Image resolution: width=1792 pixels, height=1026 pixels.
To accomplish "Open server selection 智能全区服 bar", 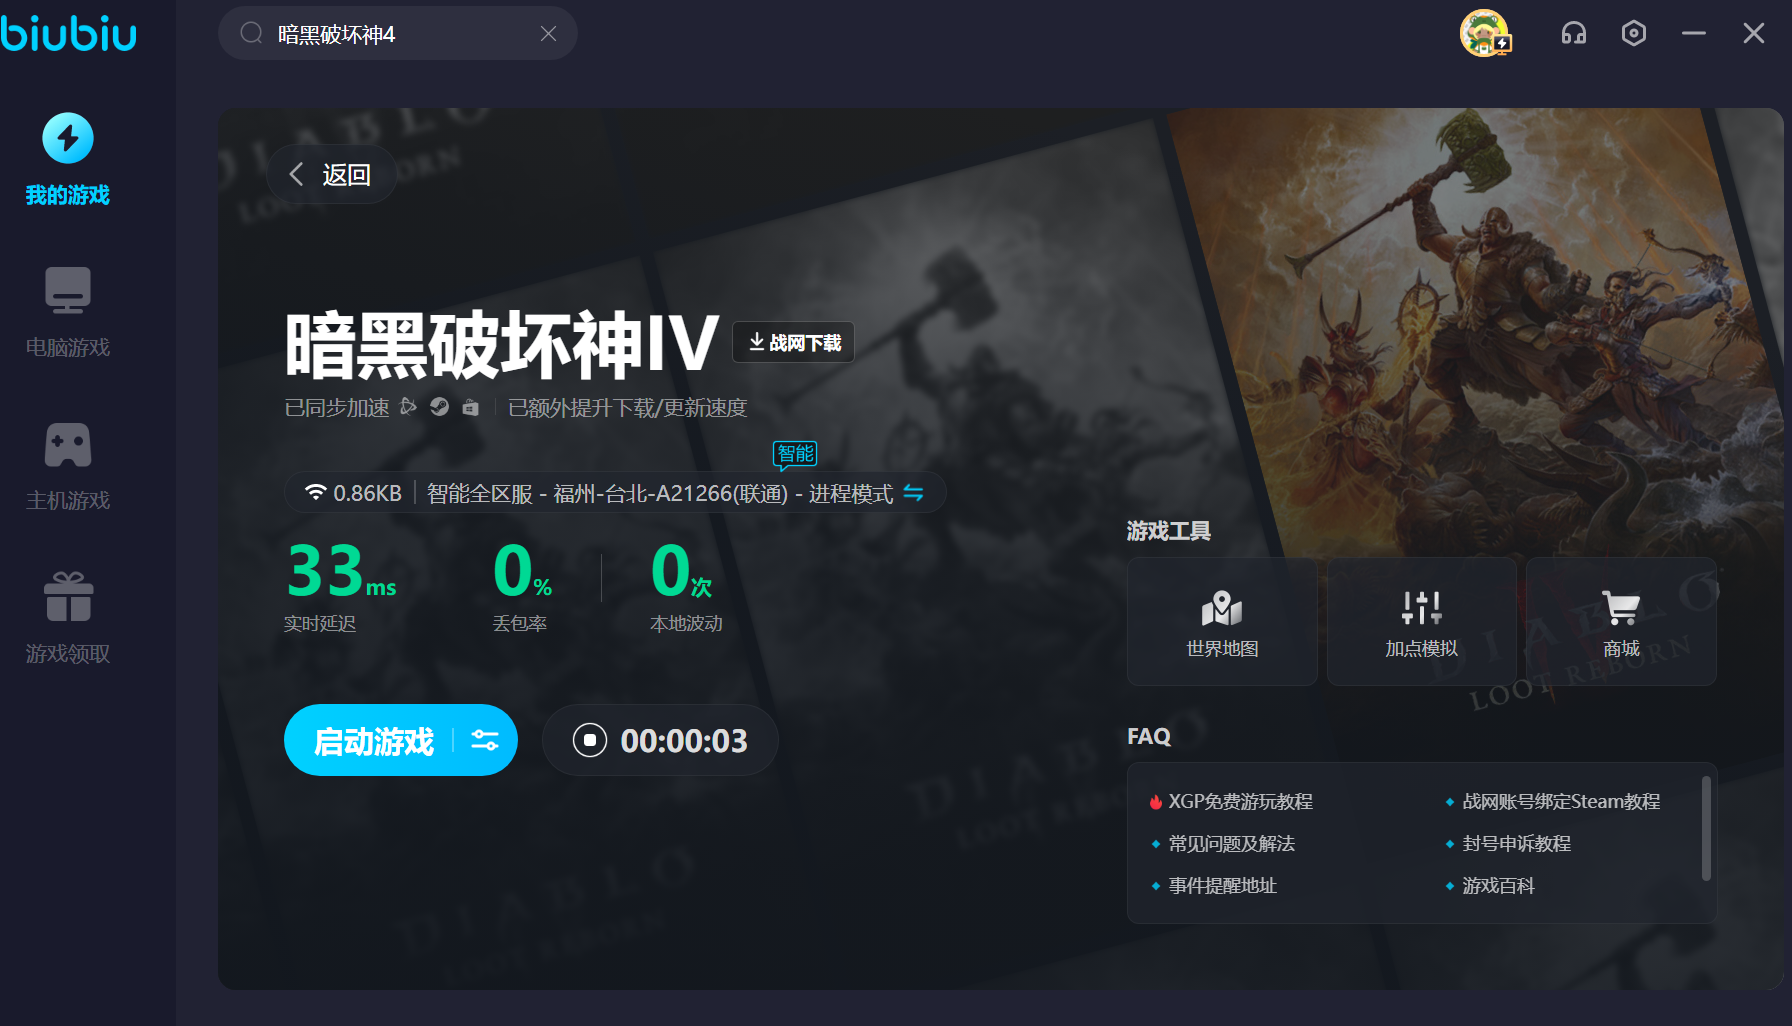I will [x=615, y=493].
